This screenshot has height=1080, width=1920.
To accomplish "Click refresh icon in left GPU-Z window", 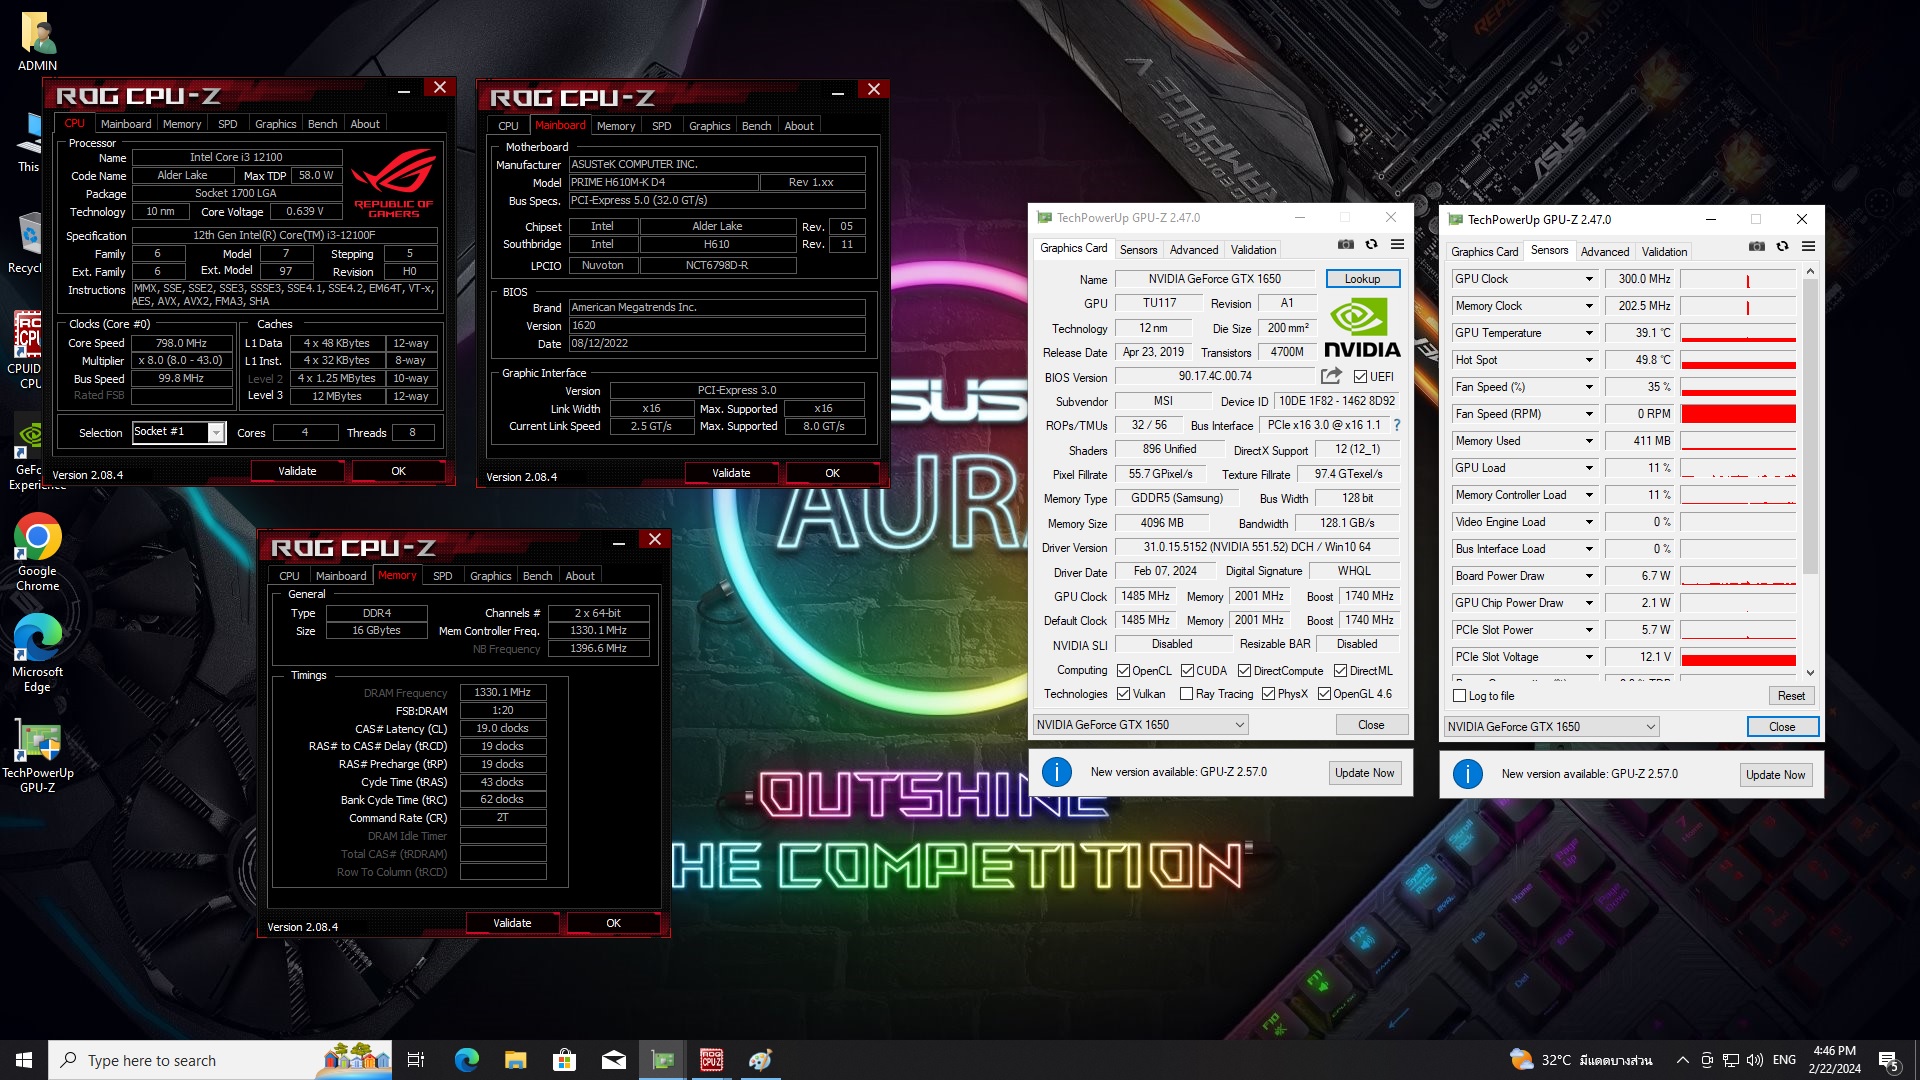I will point(1372,245).
